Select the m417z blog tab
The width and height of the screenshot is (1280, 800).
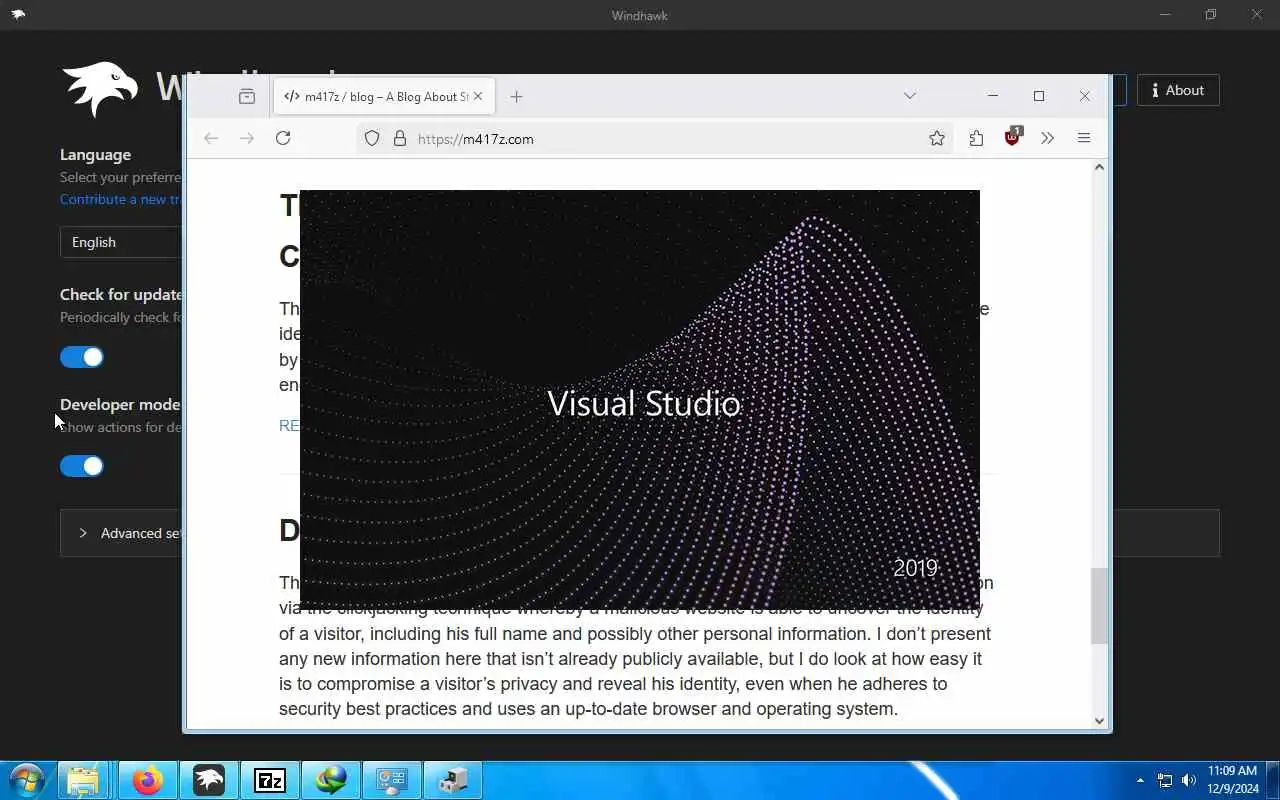coord(384,96)
